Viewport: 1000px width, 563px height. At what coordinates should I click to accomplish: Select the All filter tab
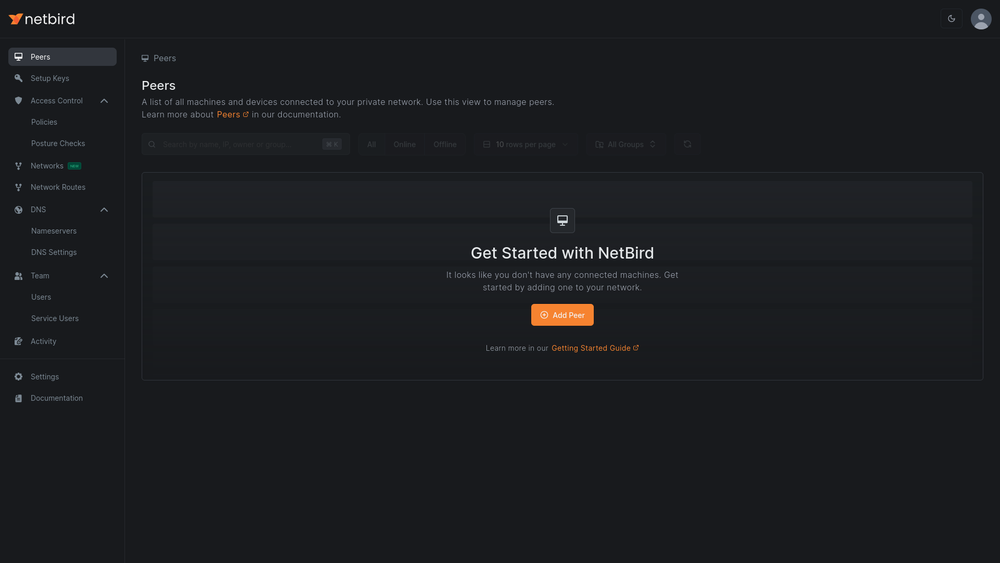pos(371,144)
